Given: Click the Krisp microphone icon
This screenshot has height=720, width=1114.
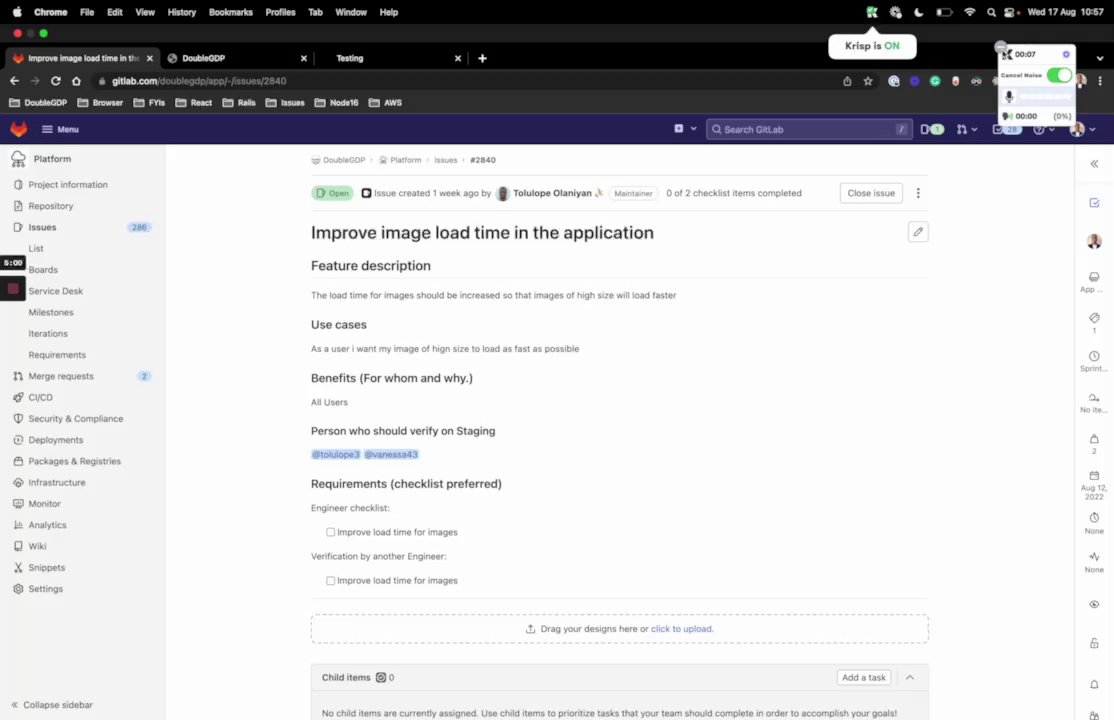Looking at the screenshot, I should tap(1009, 97).
